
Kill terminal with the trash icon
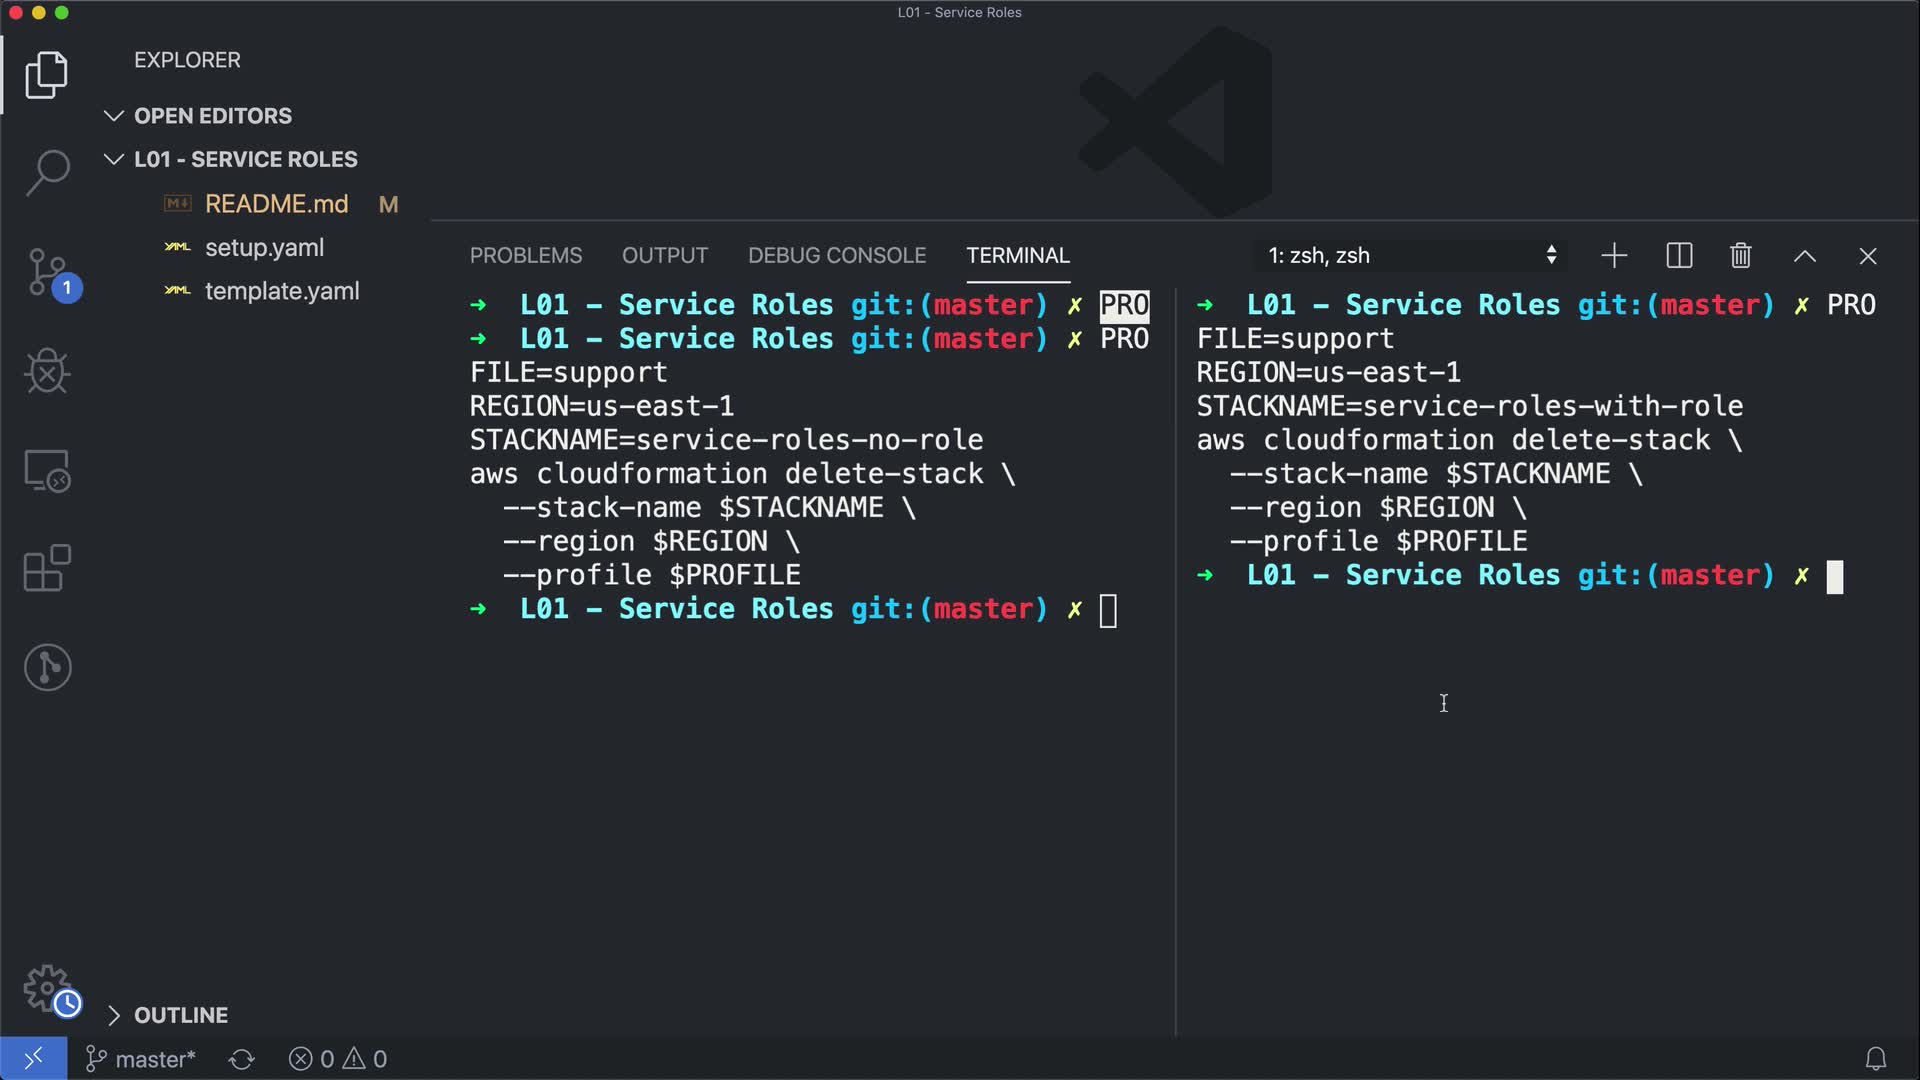[1740, 256]
